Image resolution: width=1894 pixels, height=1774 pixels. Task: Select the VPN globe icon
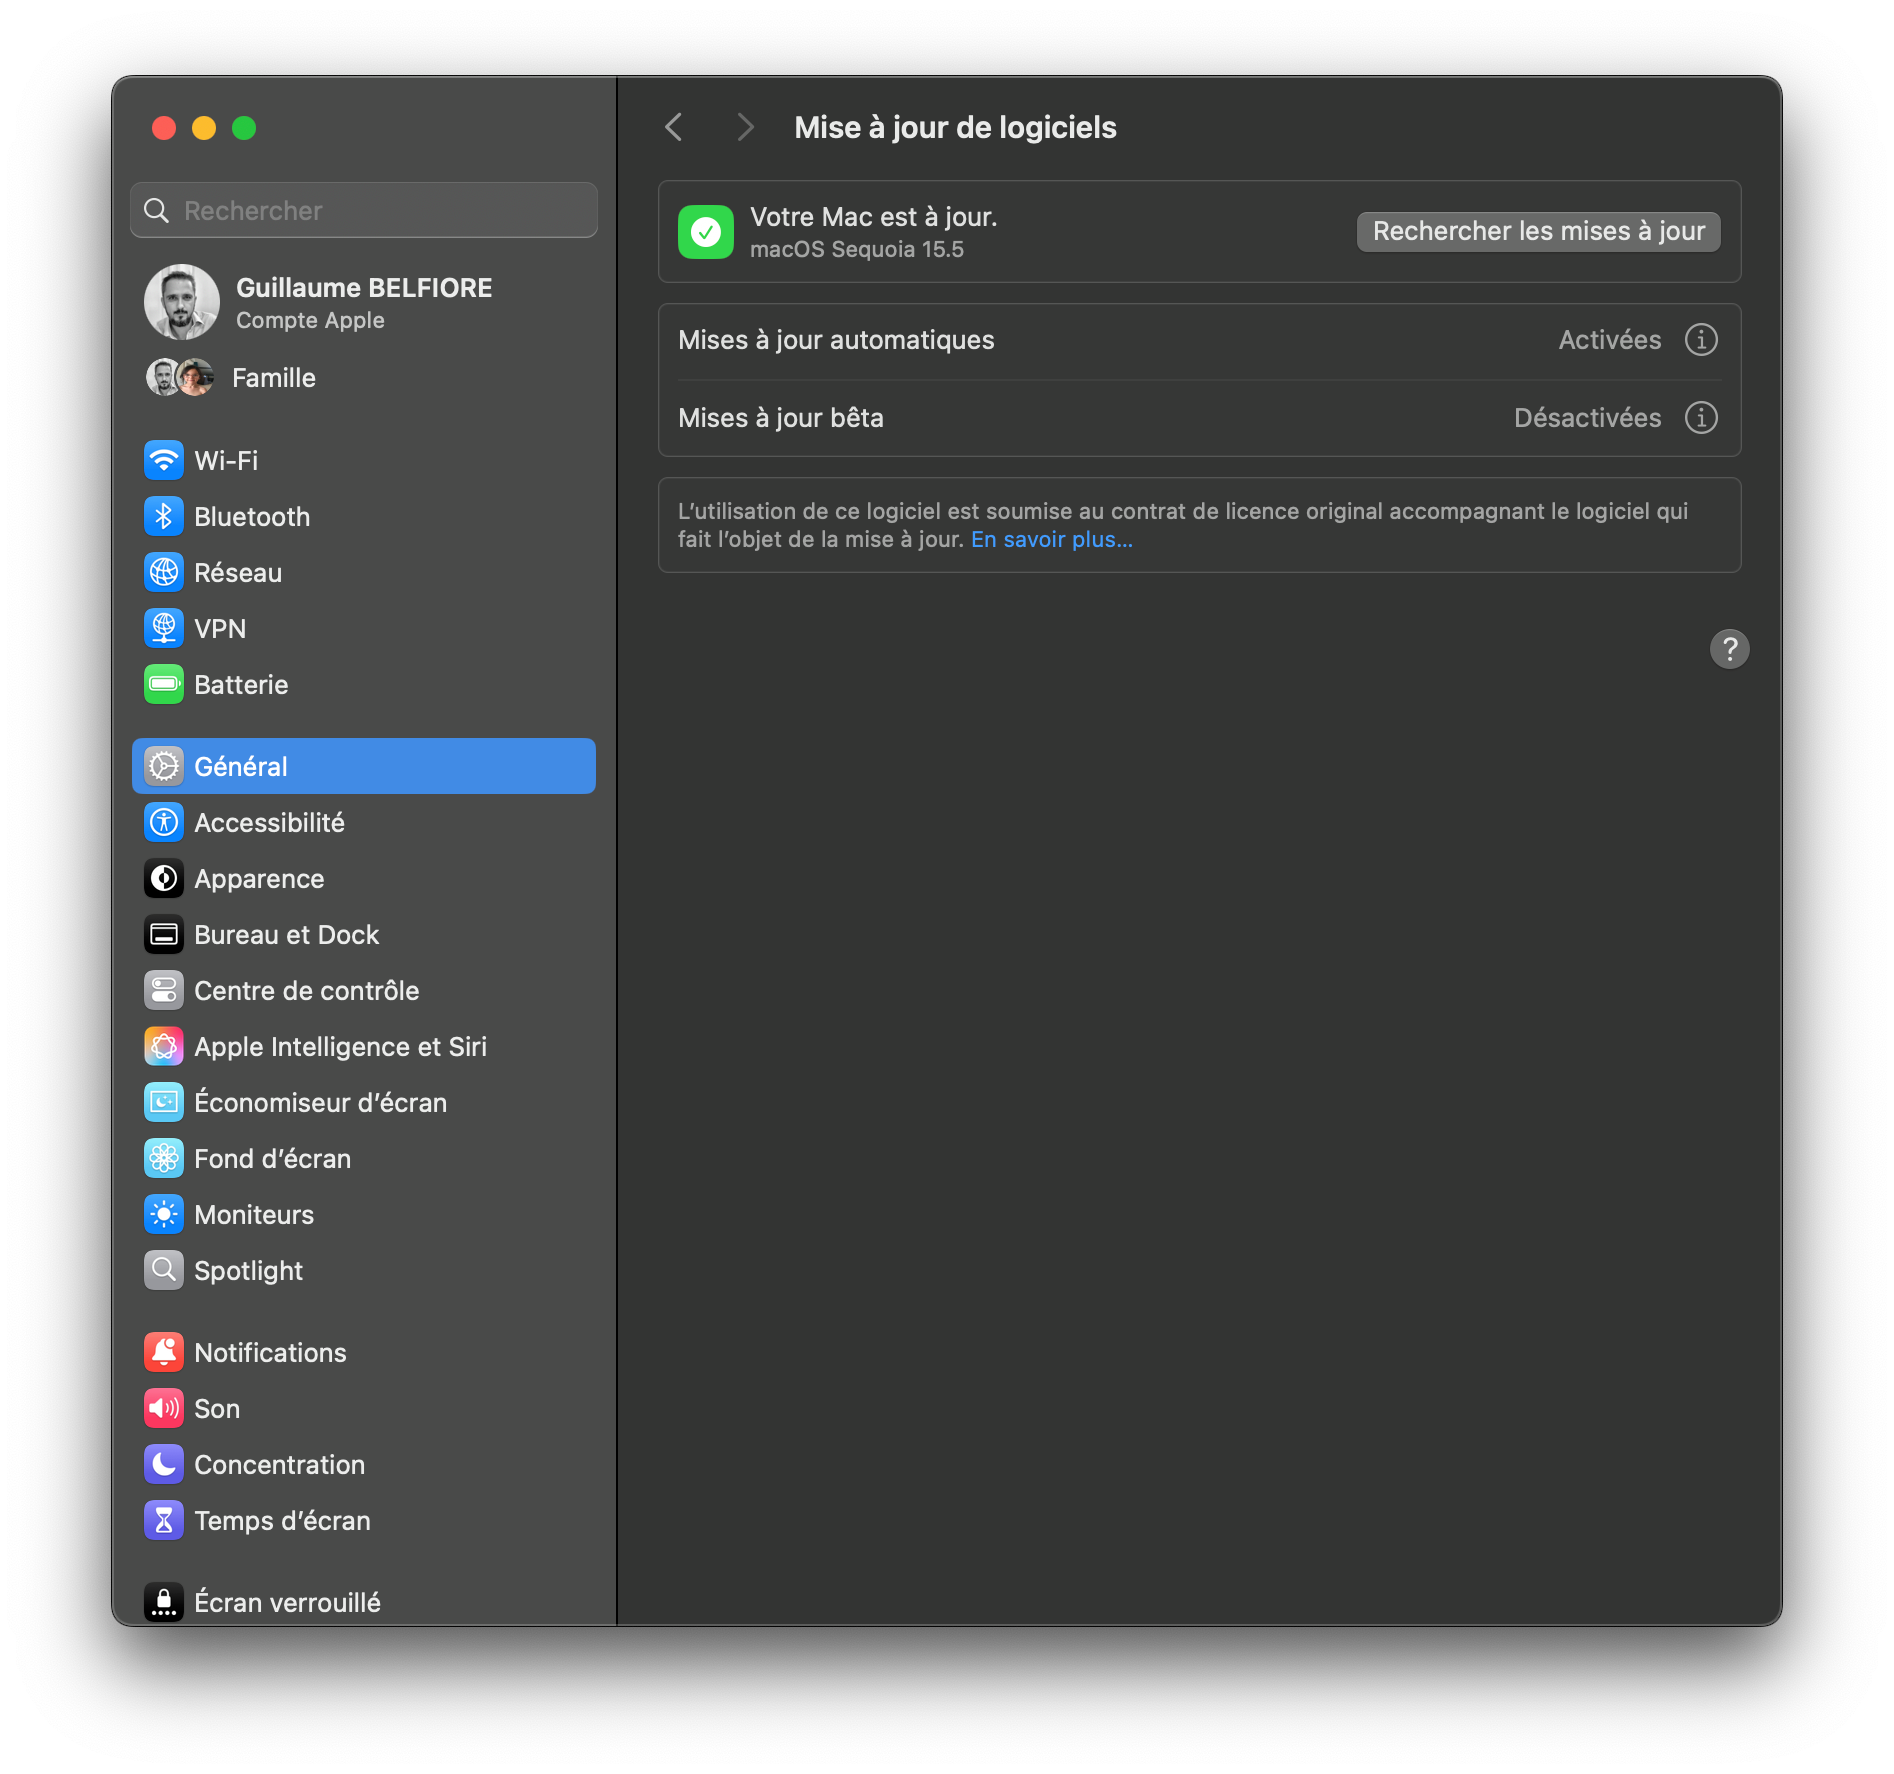click(163, 628)
